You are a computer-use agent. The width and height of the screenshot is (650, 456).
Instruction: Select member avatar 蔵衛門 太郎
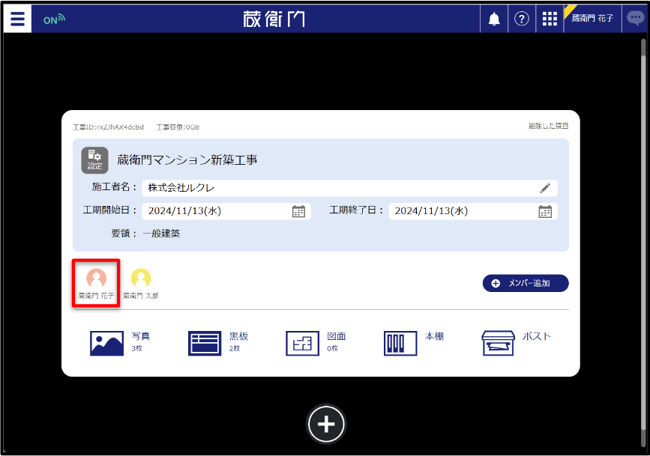pos(141,284)
